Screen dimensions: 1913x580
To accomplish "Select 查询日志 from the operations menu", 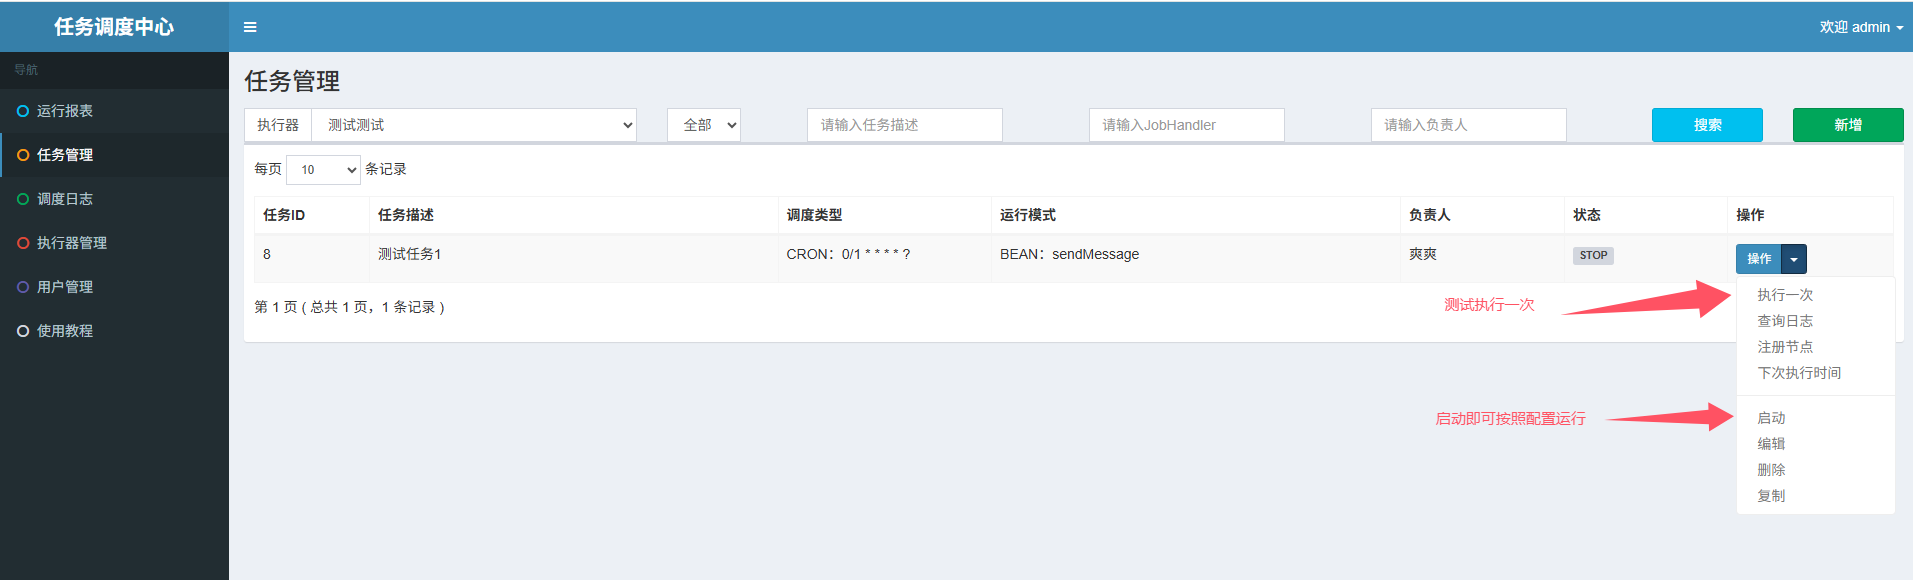I will 1785,321.
